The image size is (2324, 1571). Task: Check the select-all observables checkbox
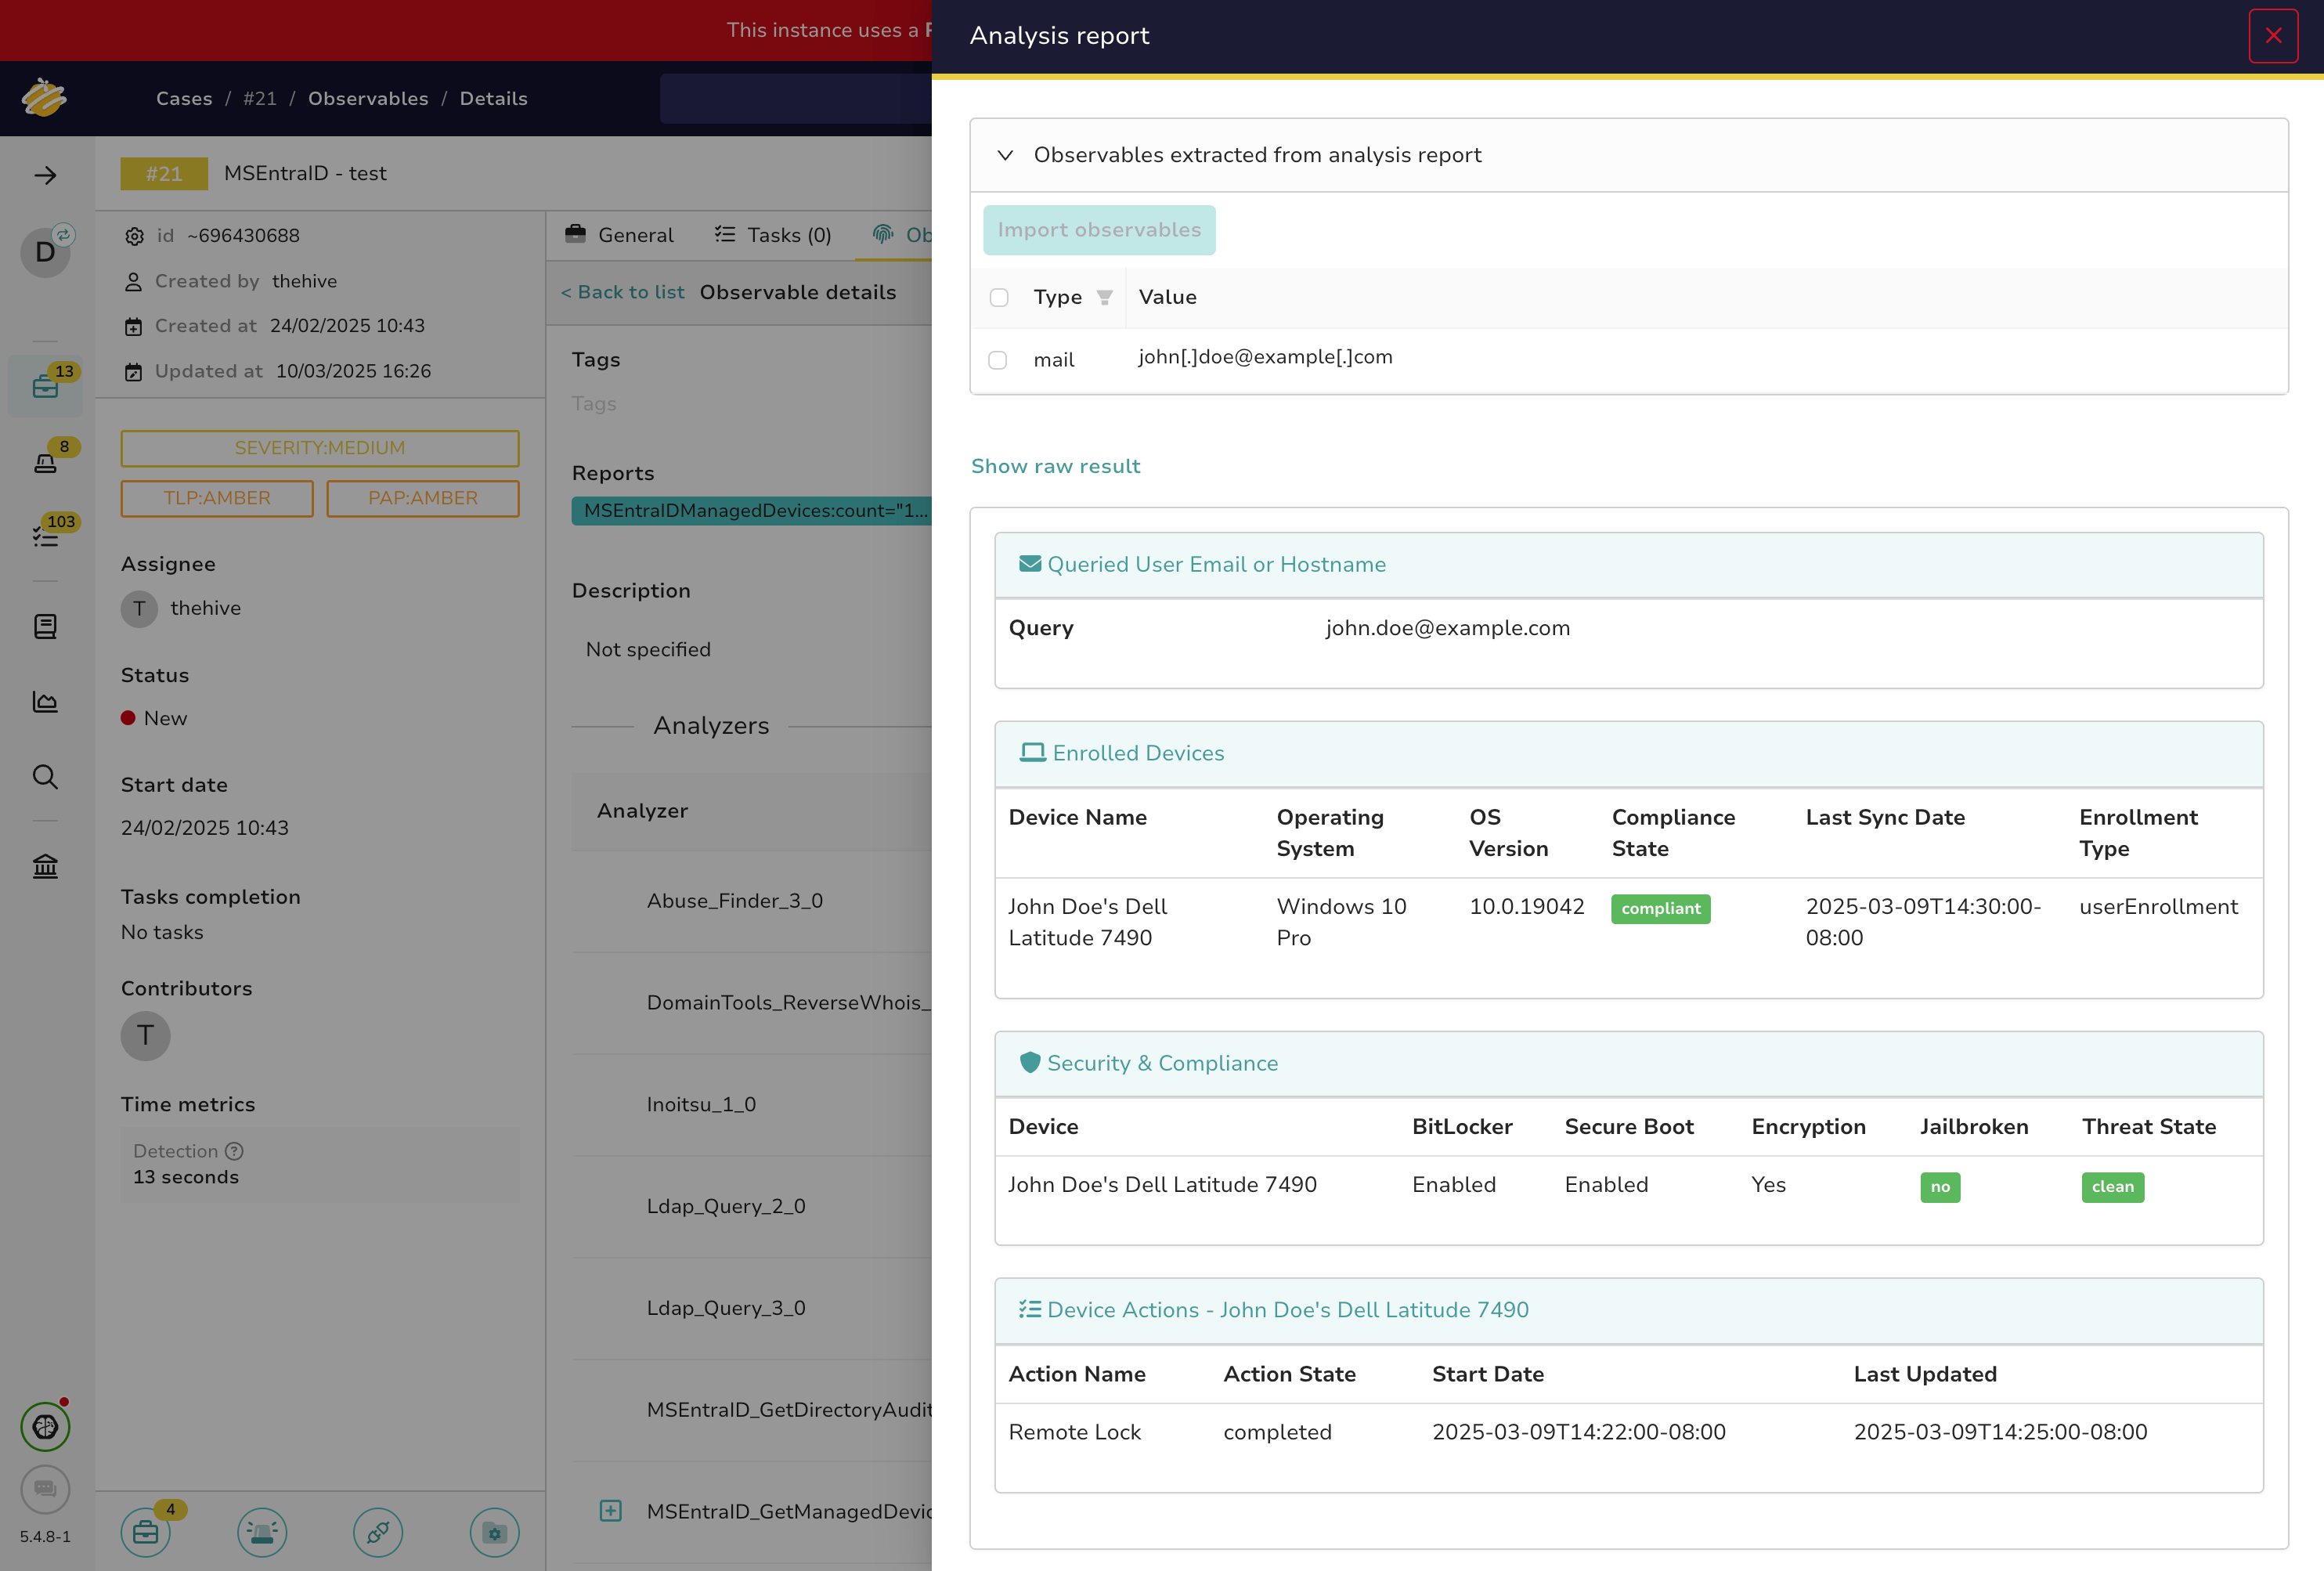click(x=998, y=297)
